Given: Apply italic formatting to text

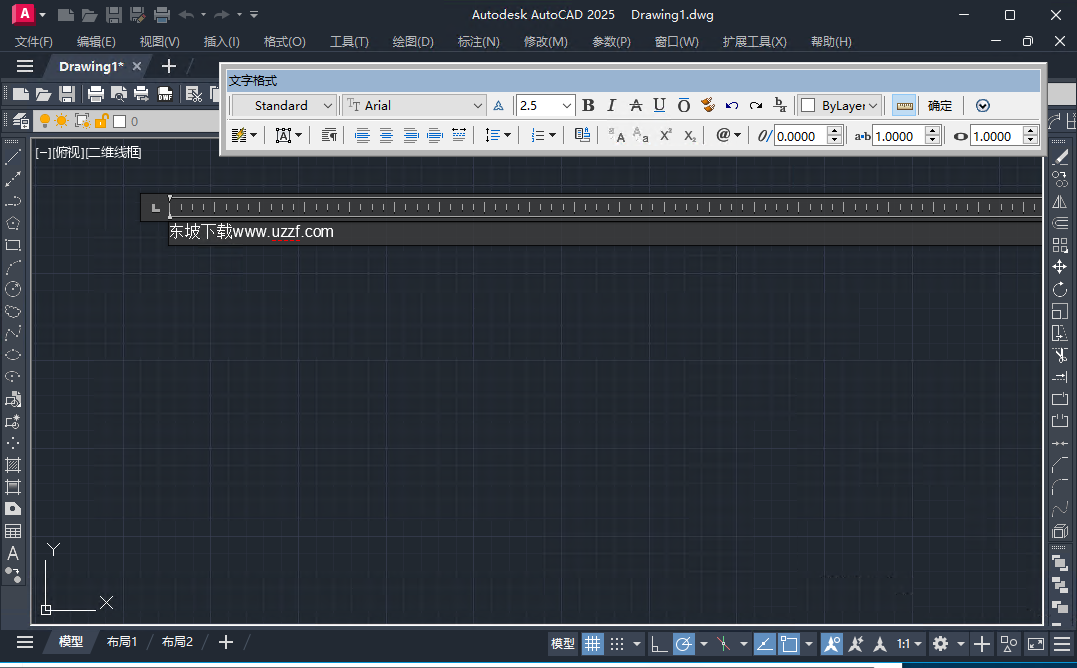Looking at the screenshot, I should click(x=611, y=105).
